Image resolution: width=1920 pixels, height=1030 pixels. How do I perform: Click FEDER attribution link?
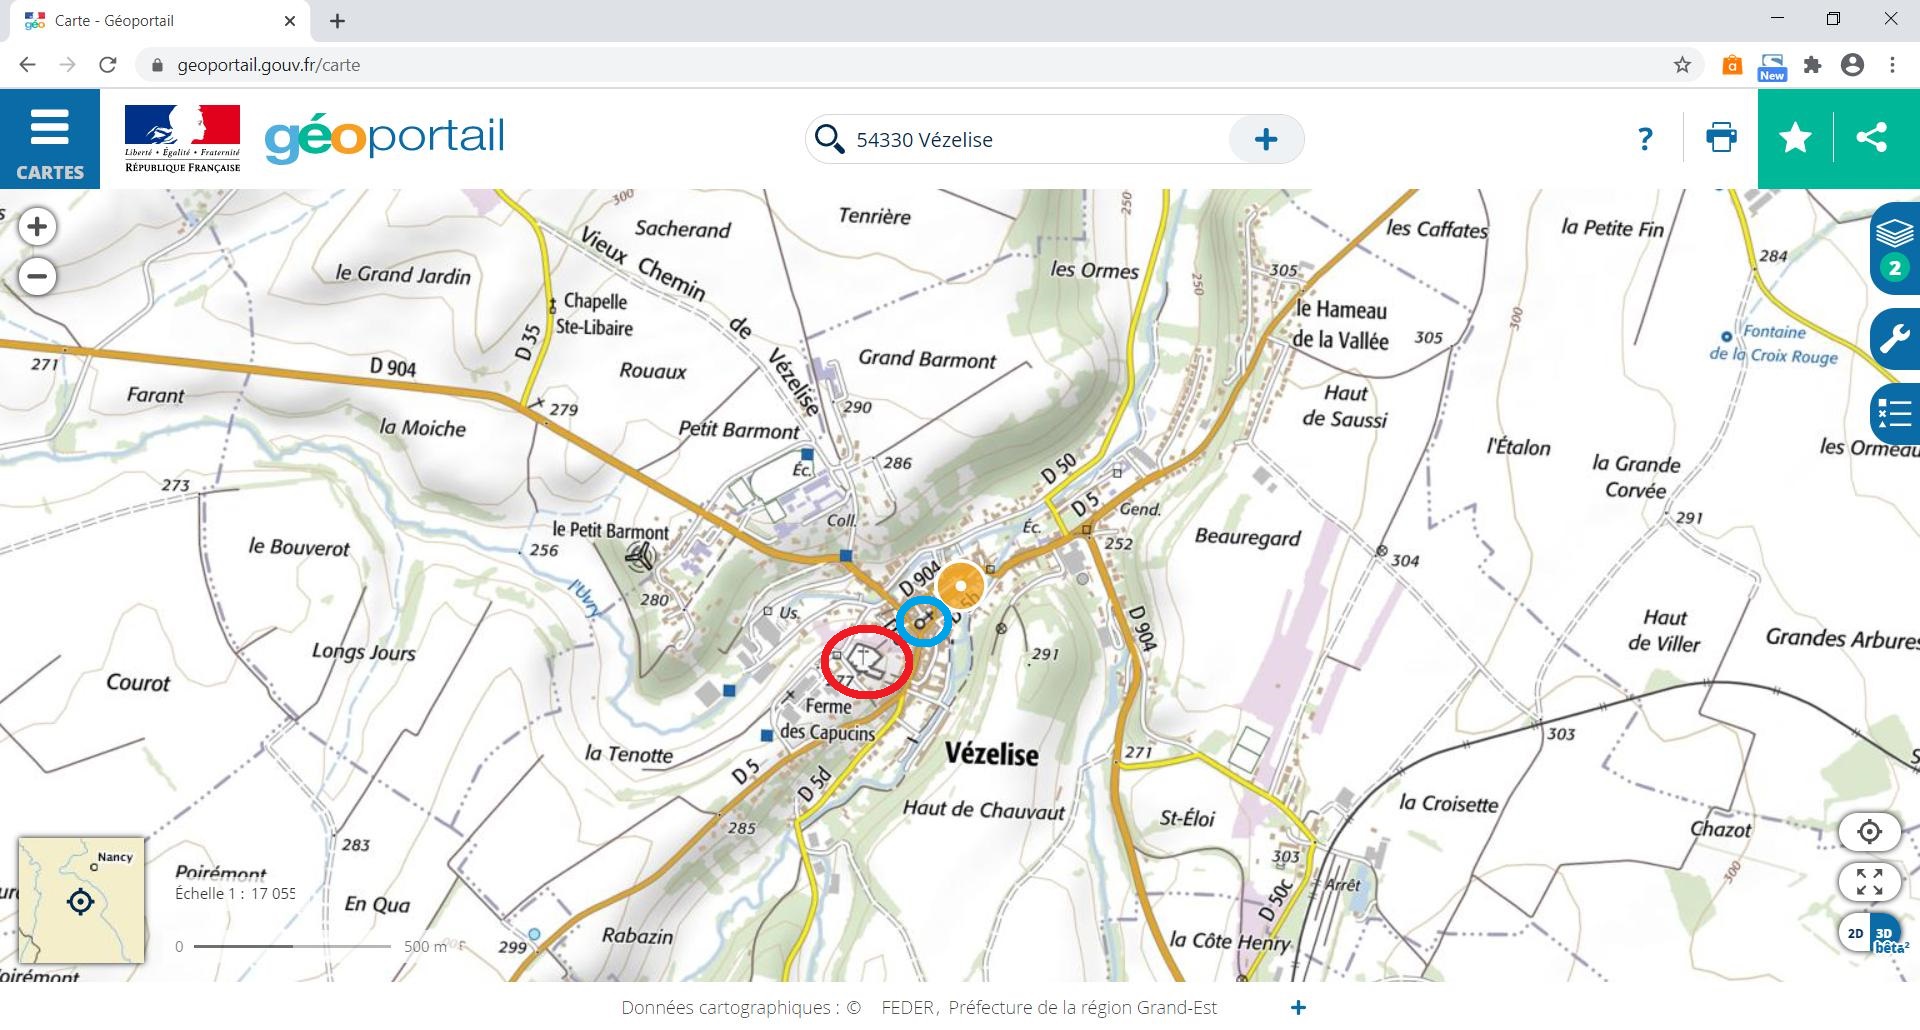(907, 1007)
